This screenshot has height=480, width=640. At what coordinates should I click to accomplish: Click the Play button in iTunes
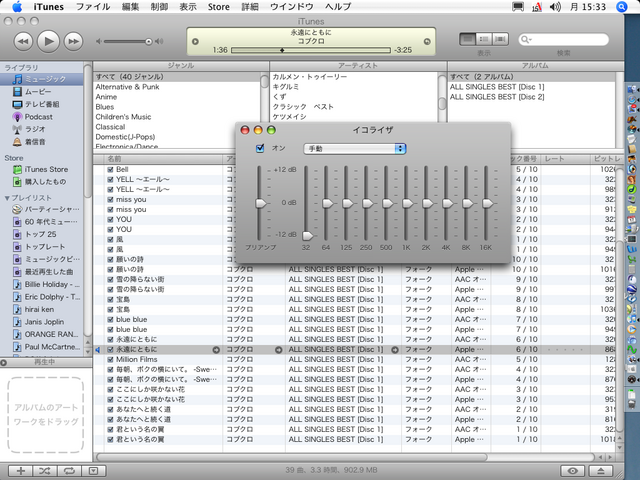[49, 41]
